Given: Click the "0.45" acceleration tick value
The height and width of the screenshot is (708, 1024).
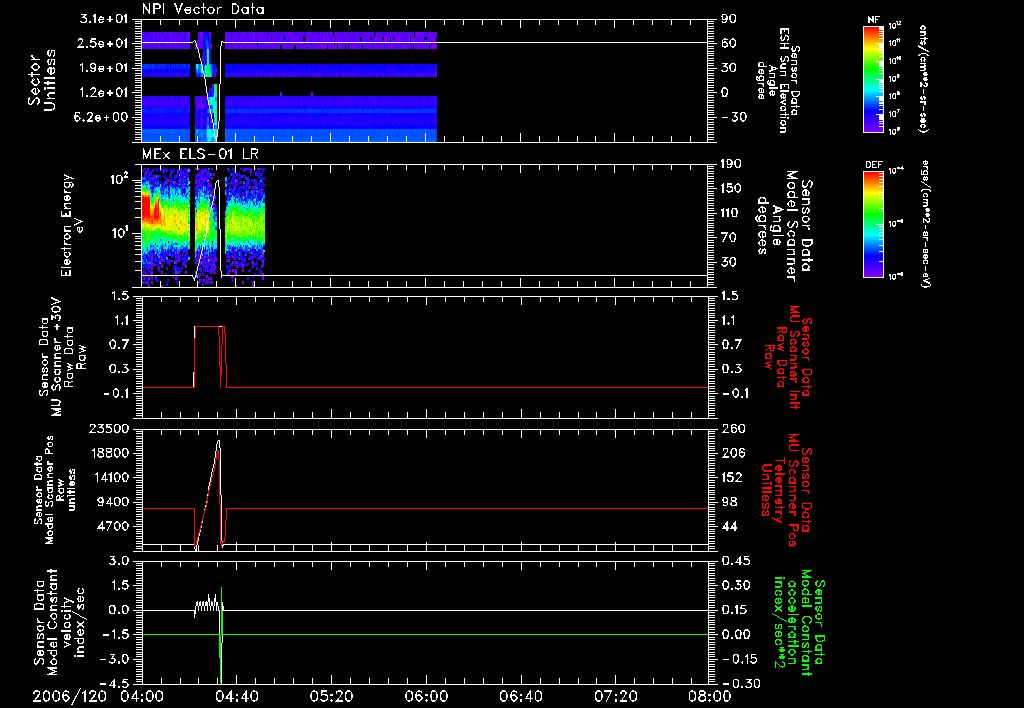Looking at the screenshot, I should pyautogui.click(x=735, y=561).
